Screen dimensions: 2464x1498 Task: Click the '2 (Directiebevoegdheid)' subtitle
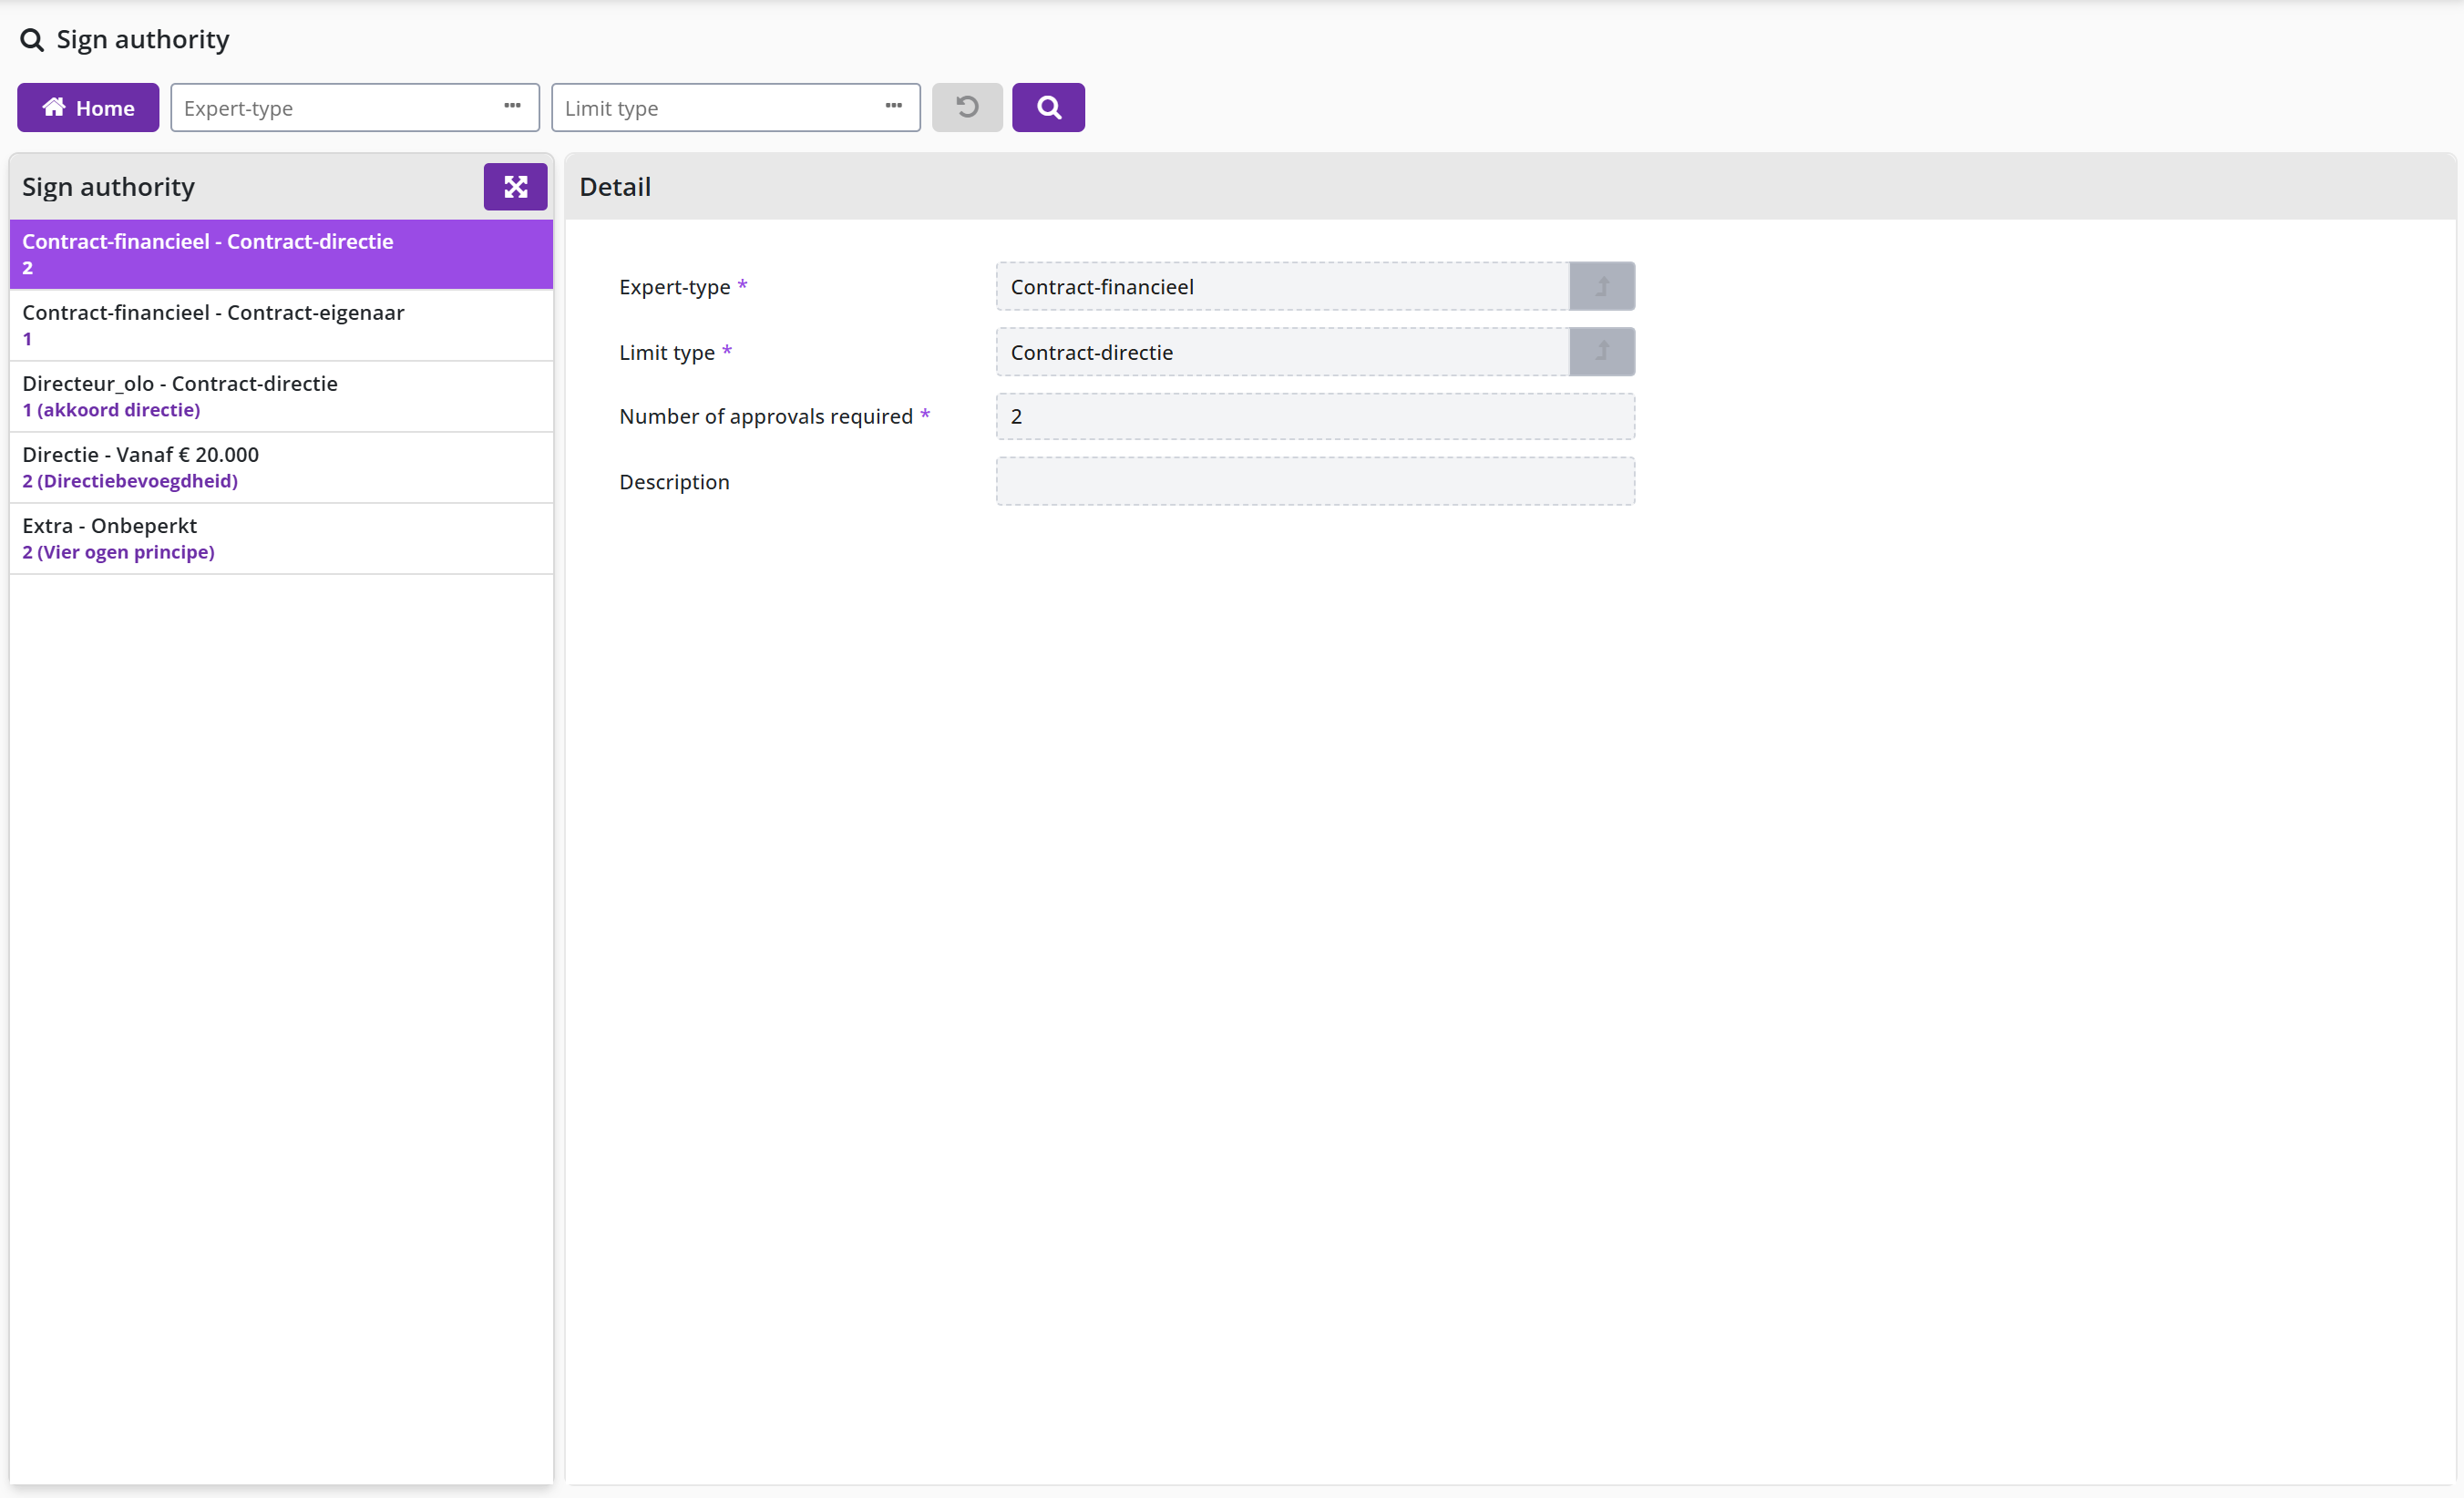tap(130, 481)
